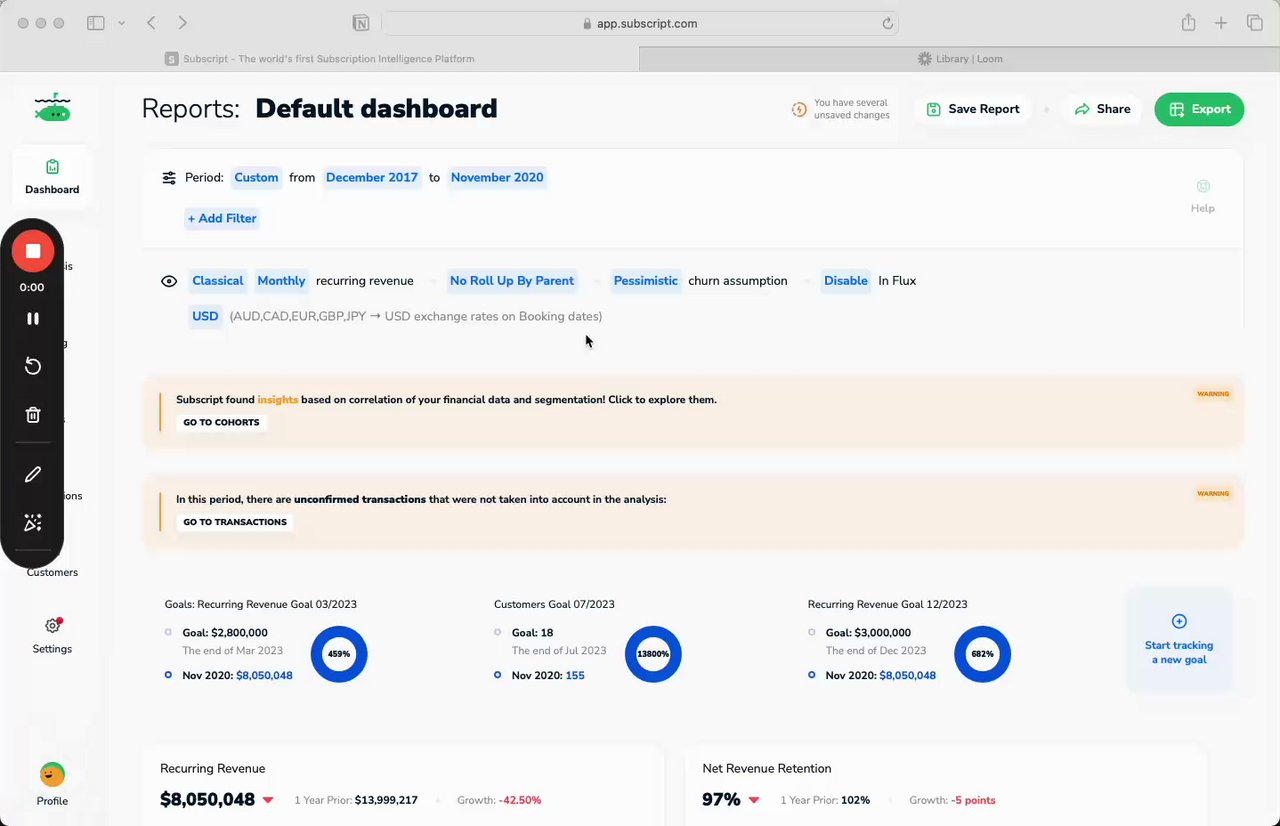Change the Classical revenue setting
This screenshot has width=1280, height=826.
[218, 281]
